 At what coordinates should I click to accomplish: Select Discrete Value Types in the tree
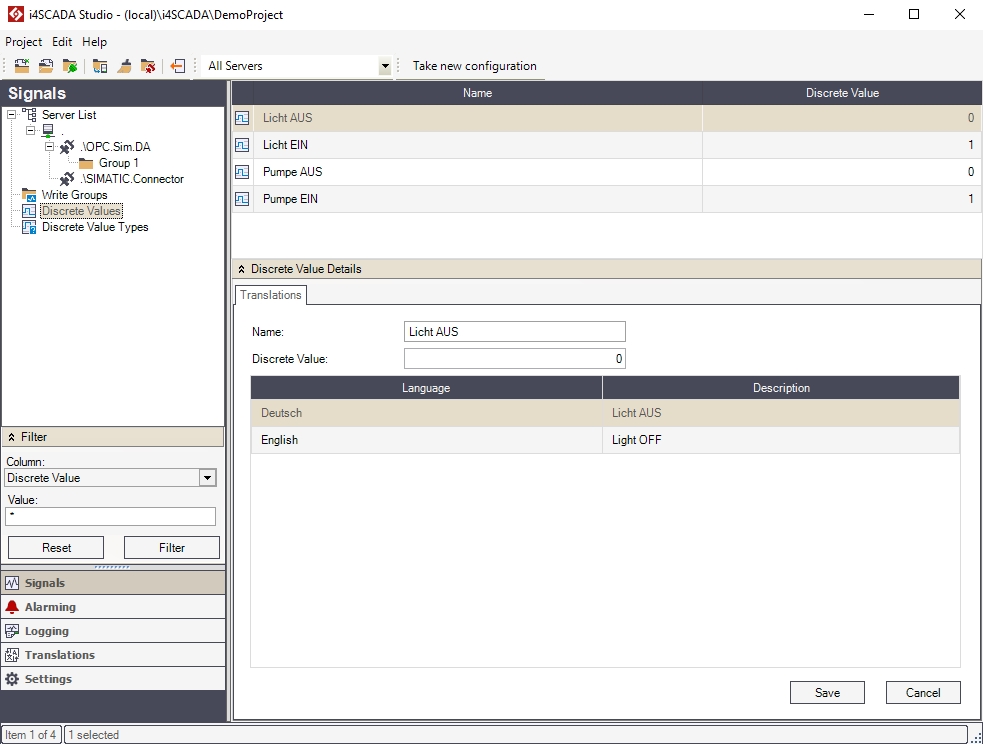click(94, 227)
